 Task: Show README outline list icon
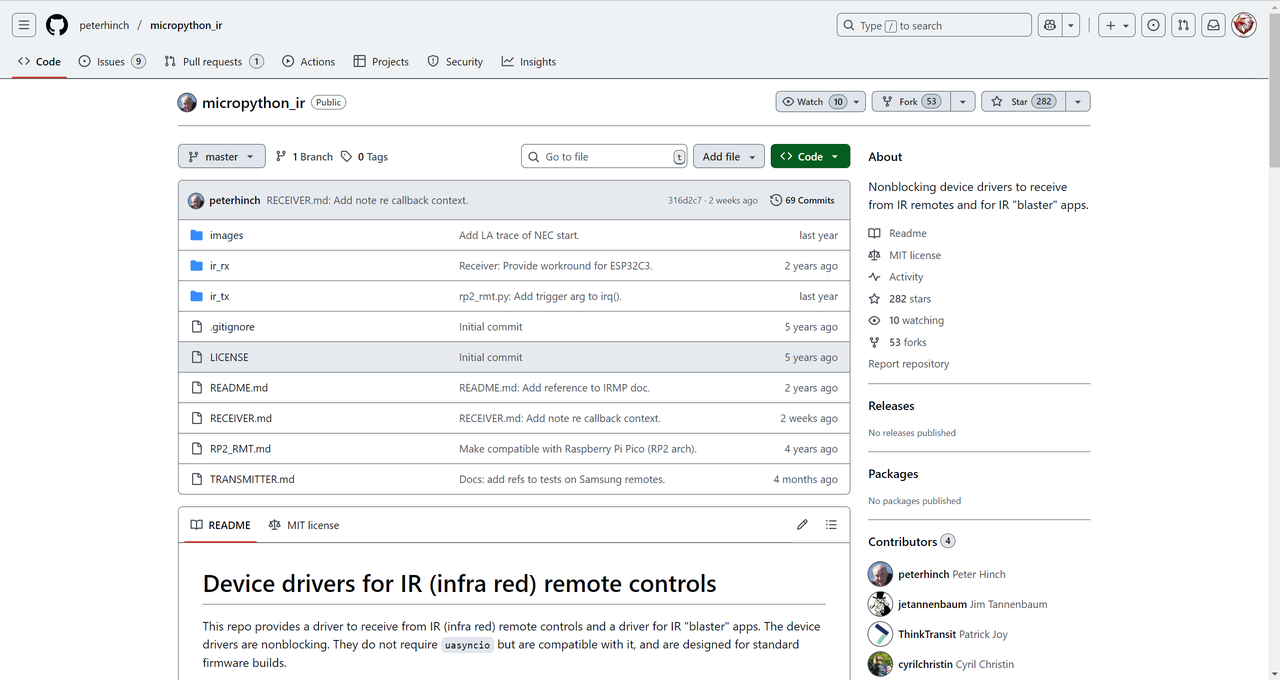pos(831,525)
